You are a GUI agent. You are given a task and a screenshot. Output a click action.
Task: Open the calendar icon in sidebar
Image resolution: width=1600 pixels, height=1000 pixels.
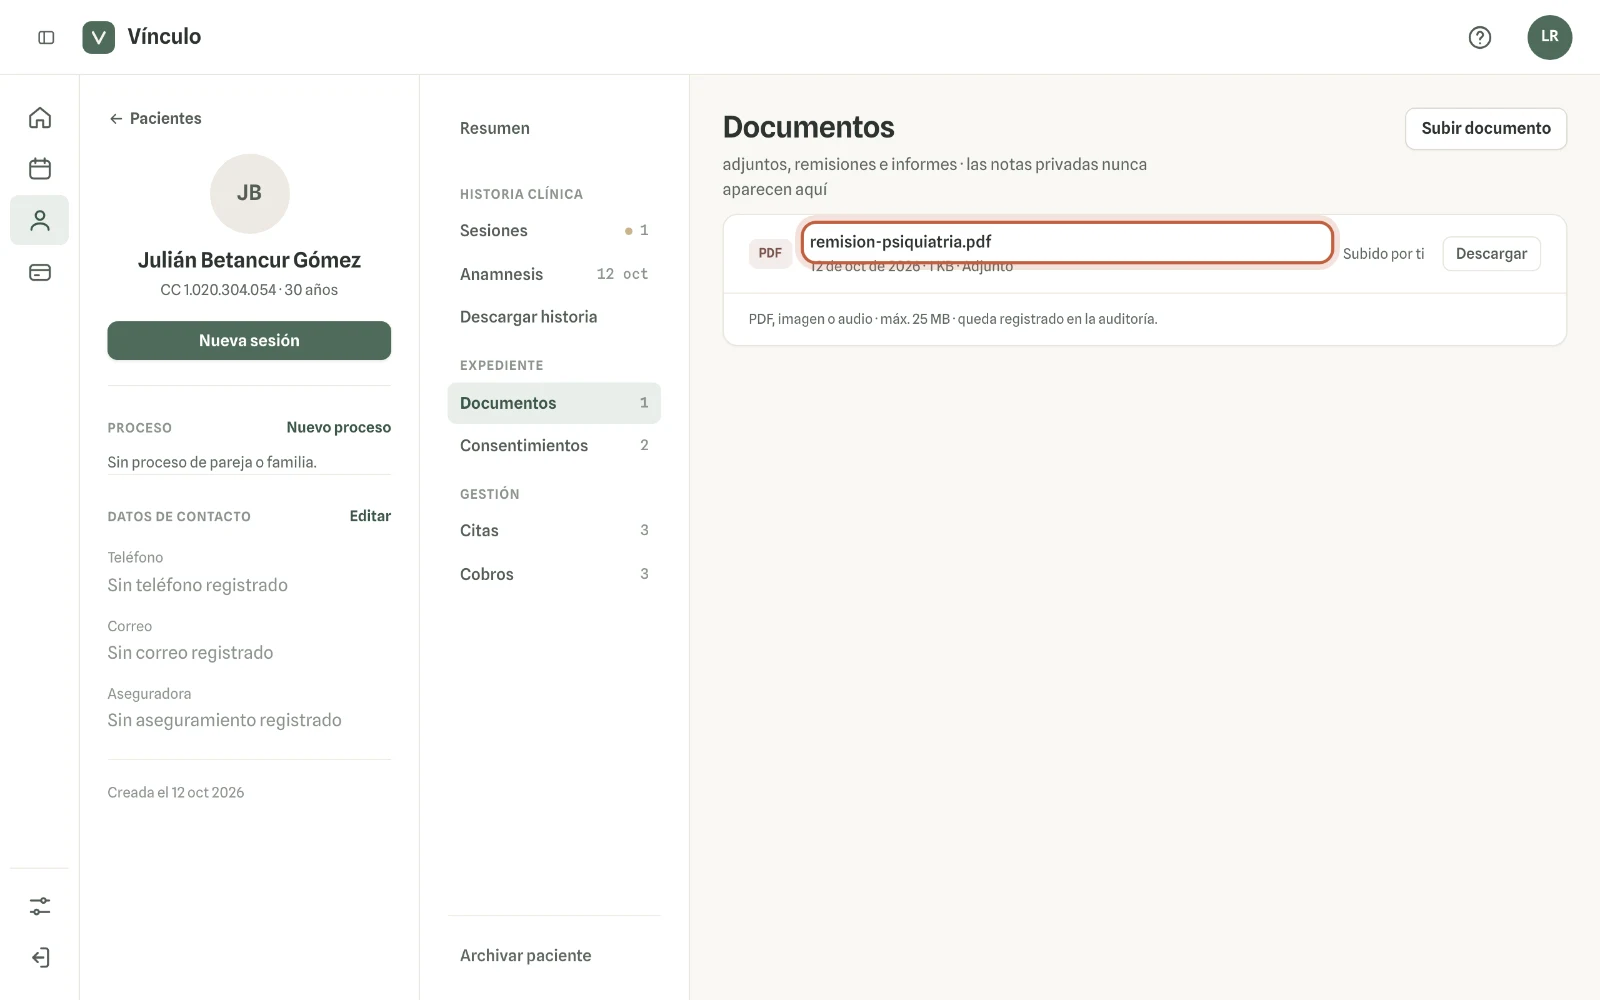(x=40, y=168)
